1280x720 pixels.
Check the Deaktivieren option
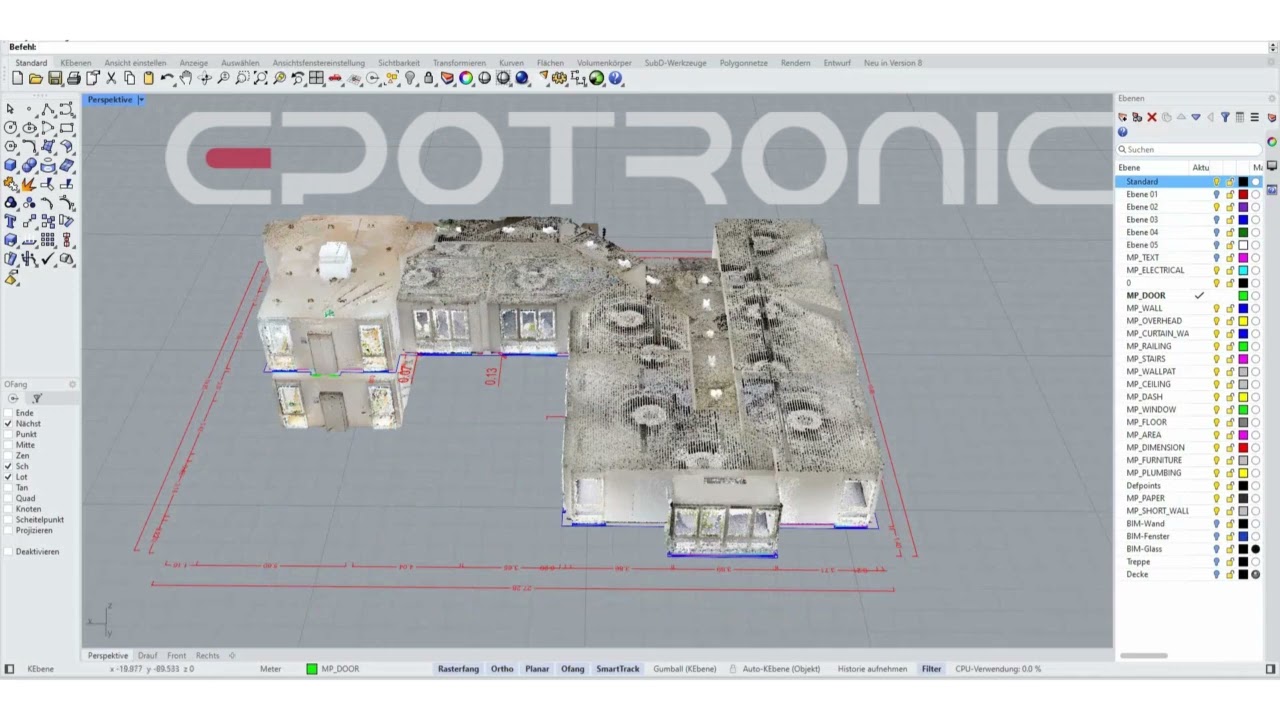[x=8, y=552]
